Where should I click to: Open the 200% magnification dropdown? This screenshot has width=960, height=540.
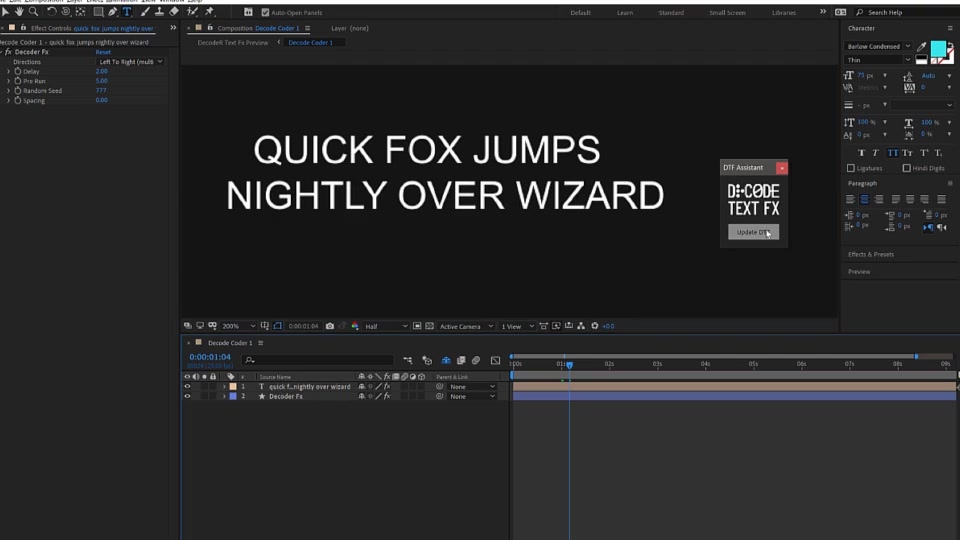click(239, 326)
